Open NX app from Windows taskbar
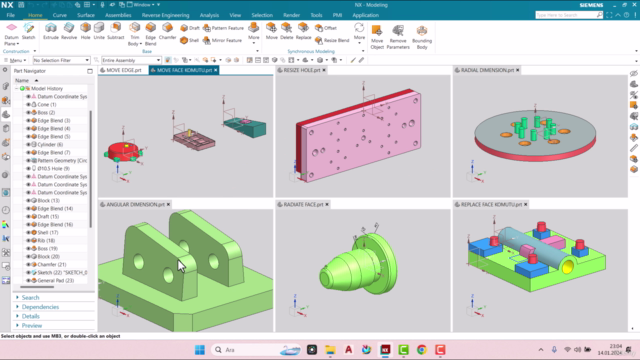Image resolution: width=640 pixels, height=360 pixels. (x=385, y=350)
